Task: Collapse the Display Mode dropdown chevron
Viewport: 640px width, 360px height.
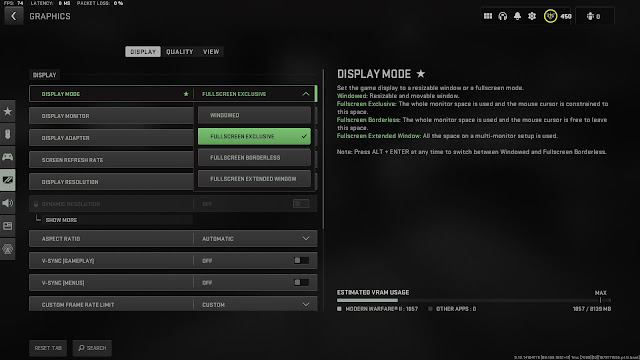Action: (x=306, y=94)
